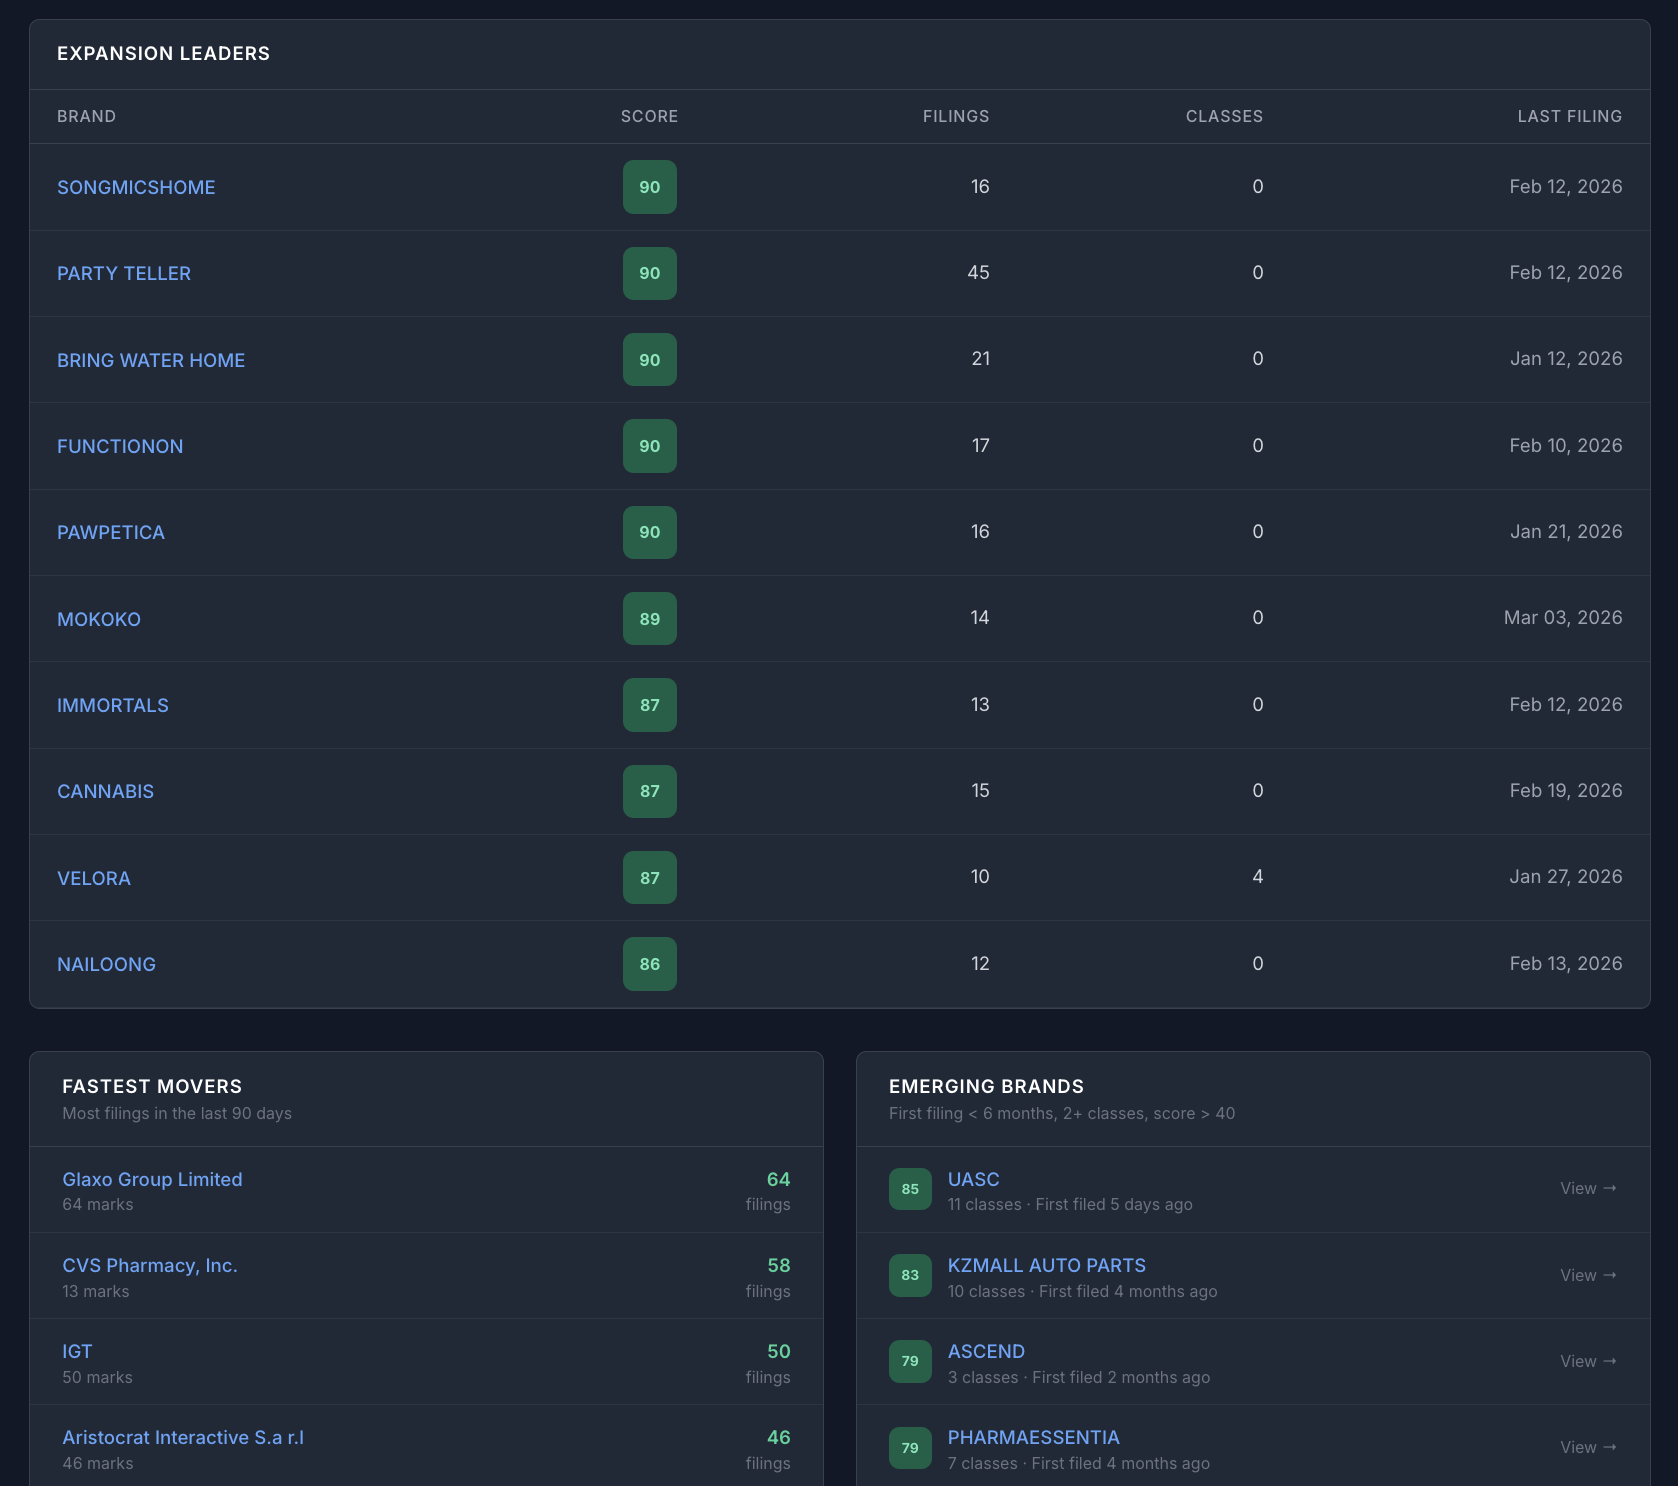
Task: Open the NAILOONG brand link
Action: pyautogui.click(x=106, y=964)
